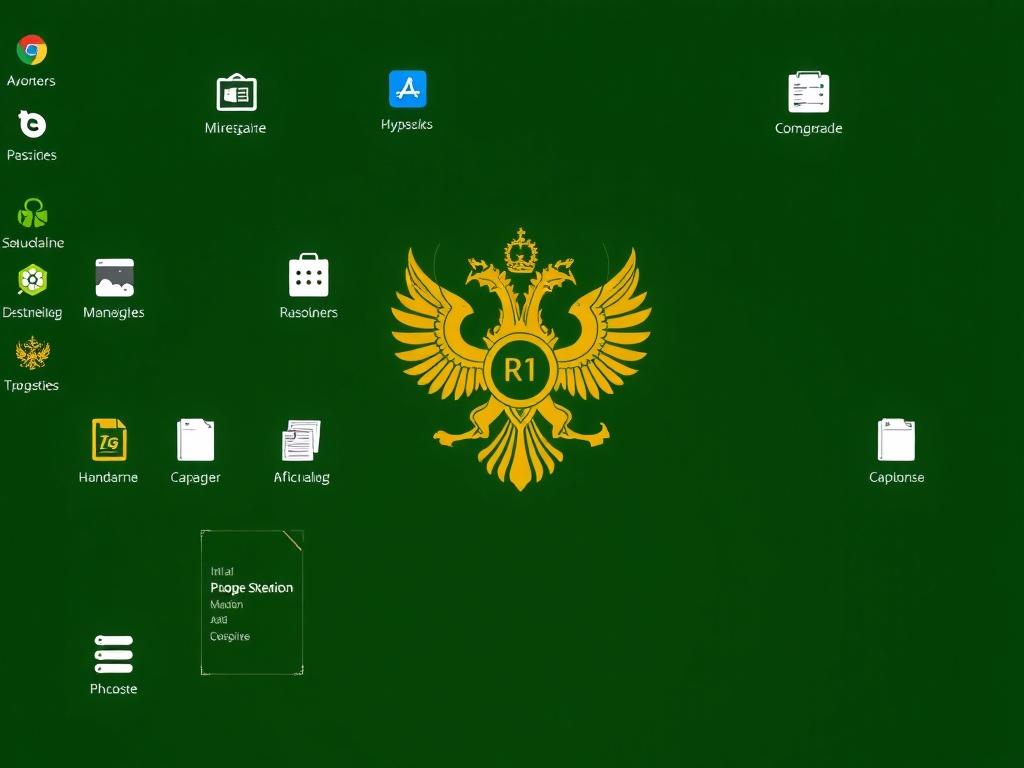The height and width of the screenshot is (768, 1024).
Task: Open the Capager document icon
Action: tap(196, 440)
